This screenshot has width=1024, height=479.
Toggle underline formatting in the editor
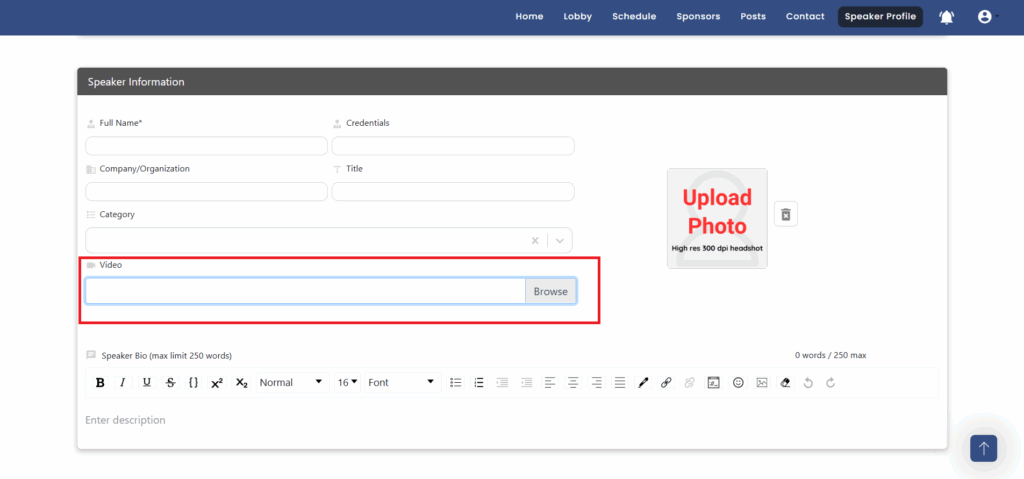pos(147,383)
